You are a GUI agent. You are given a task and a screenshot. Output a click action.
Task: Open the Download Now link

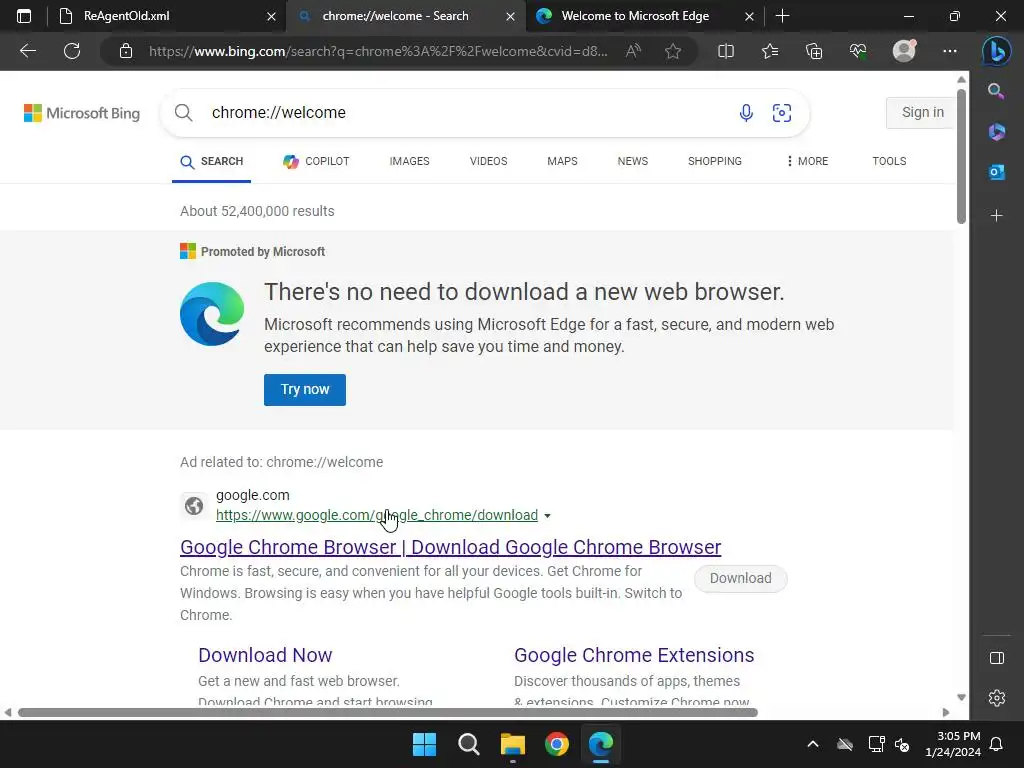pyautogui.click(x=265, y=655)
